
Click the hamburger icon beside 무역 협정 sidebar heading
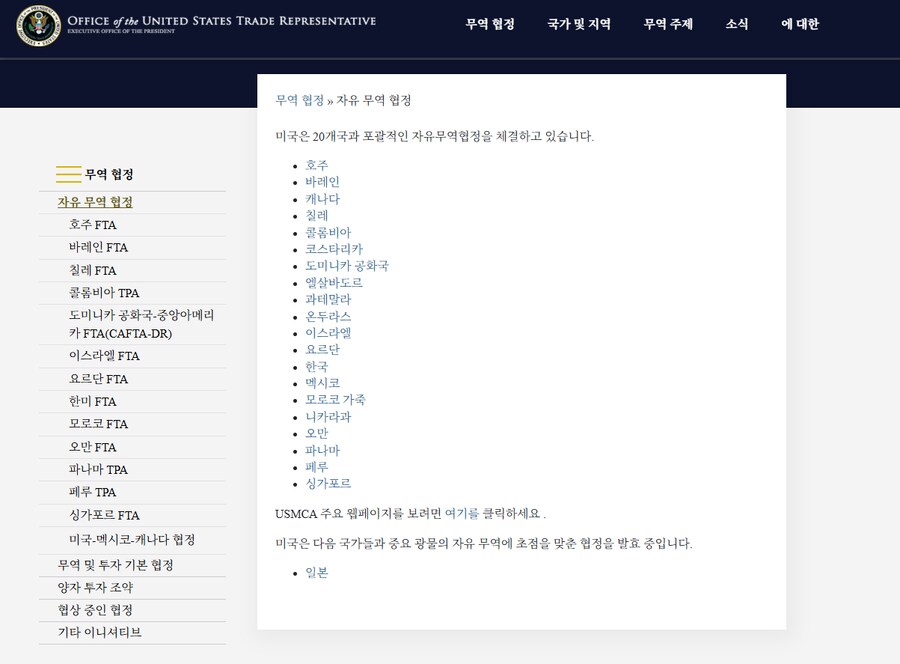click(x=68, y=174)
